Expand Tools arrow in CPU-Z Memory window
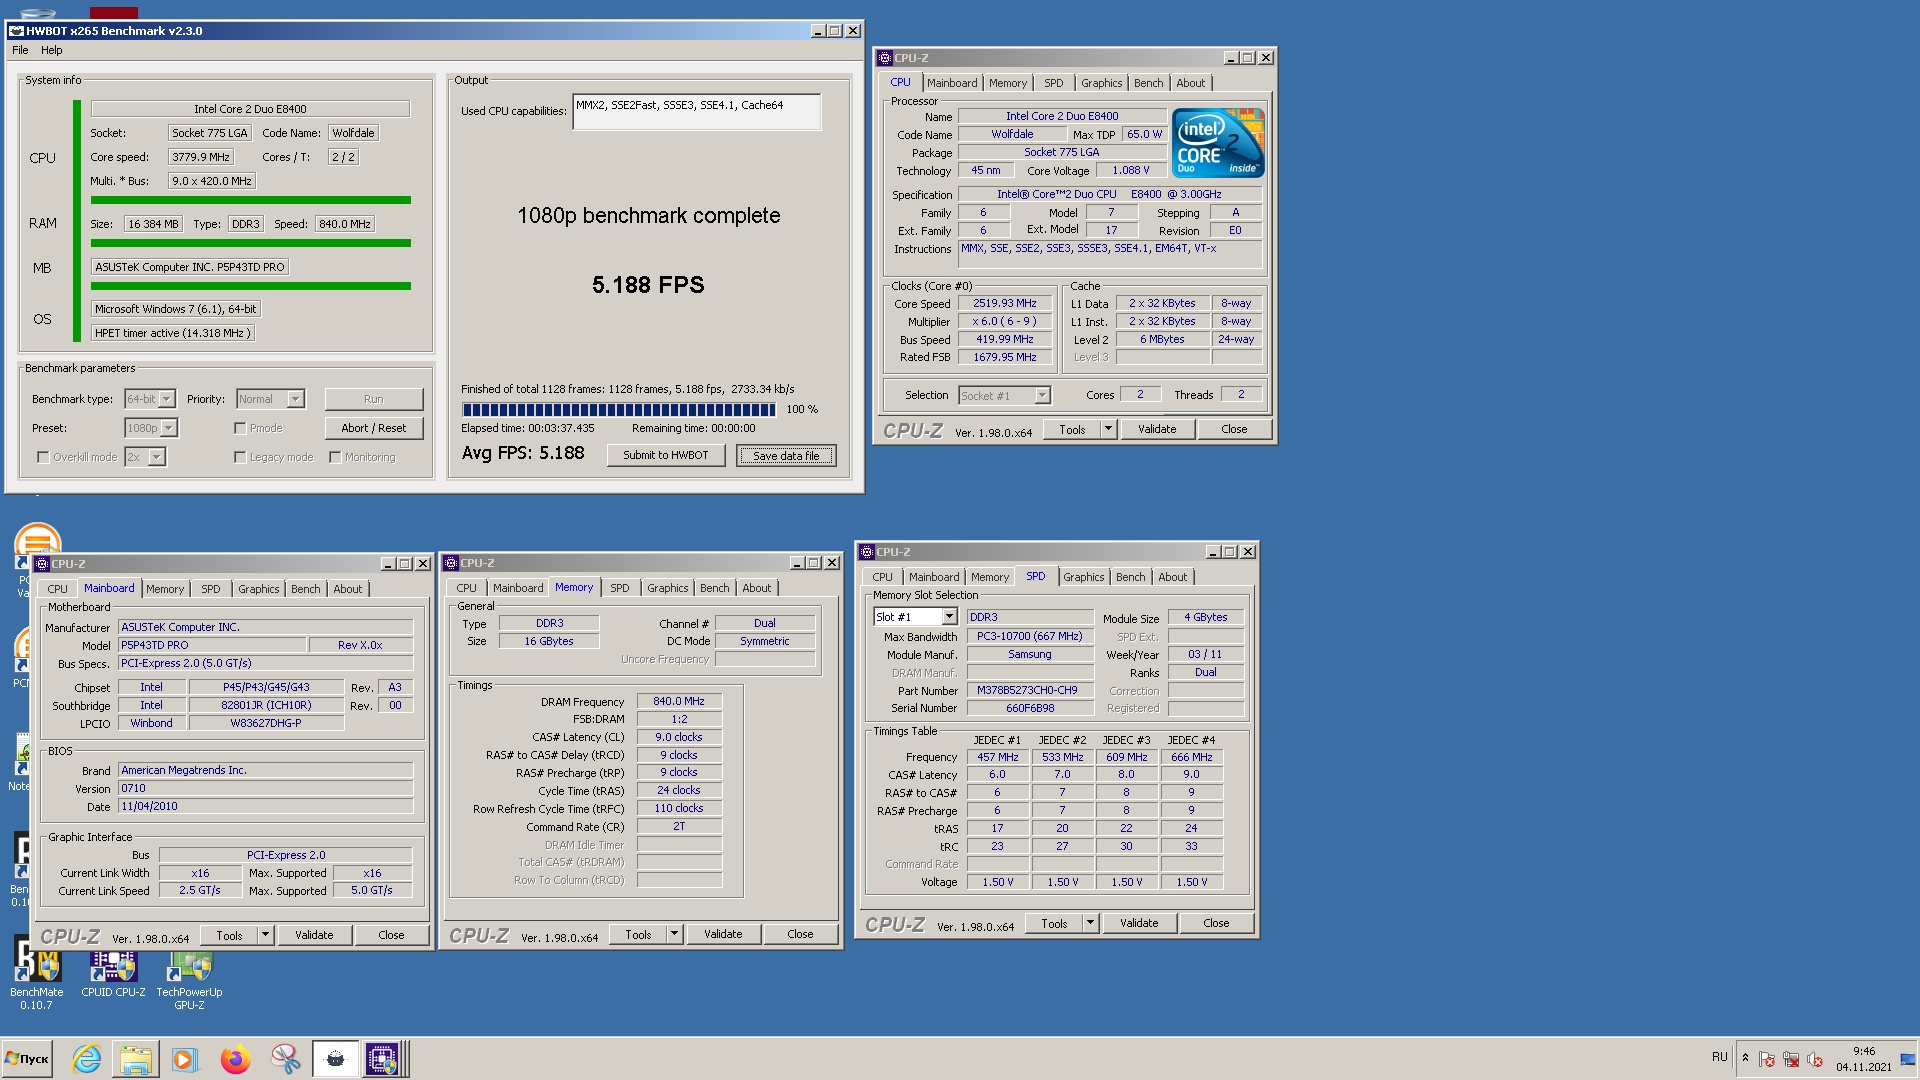1920x1080 pixels. (x=675, y=934)
